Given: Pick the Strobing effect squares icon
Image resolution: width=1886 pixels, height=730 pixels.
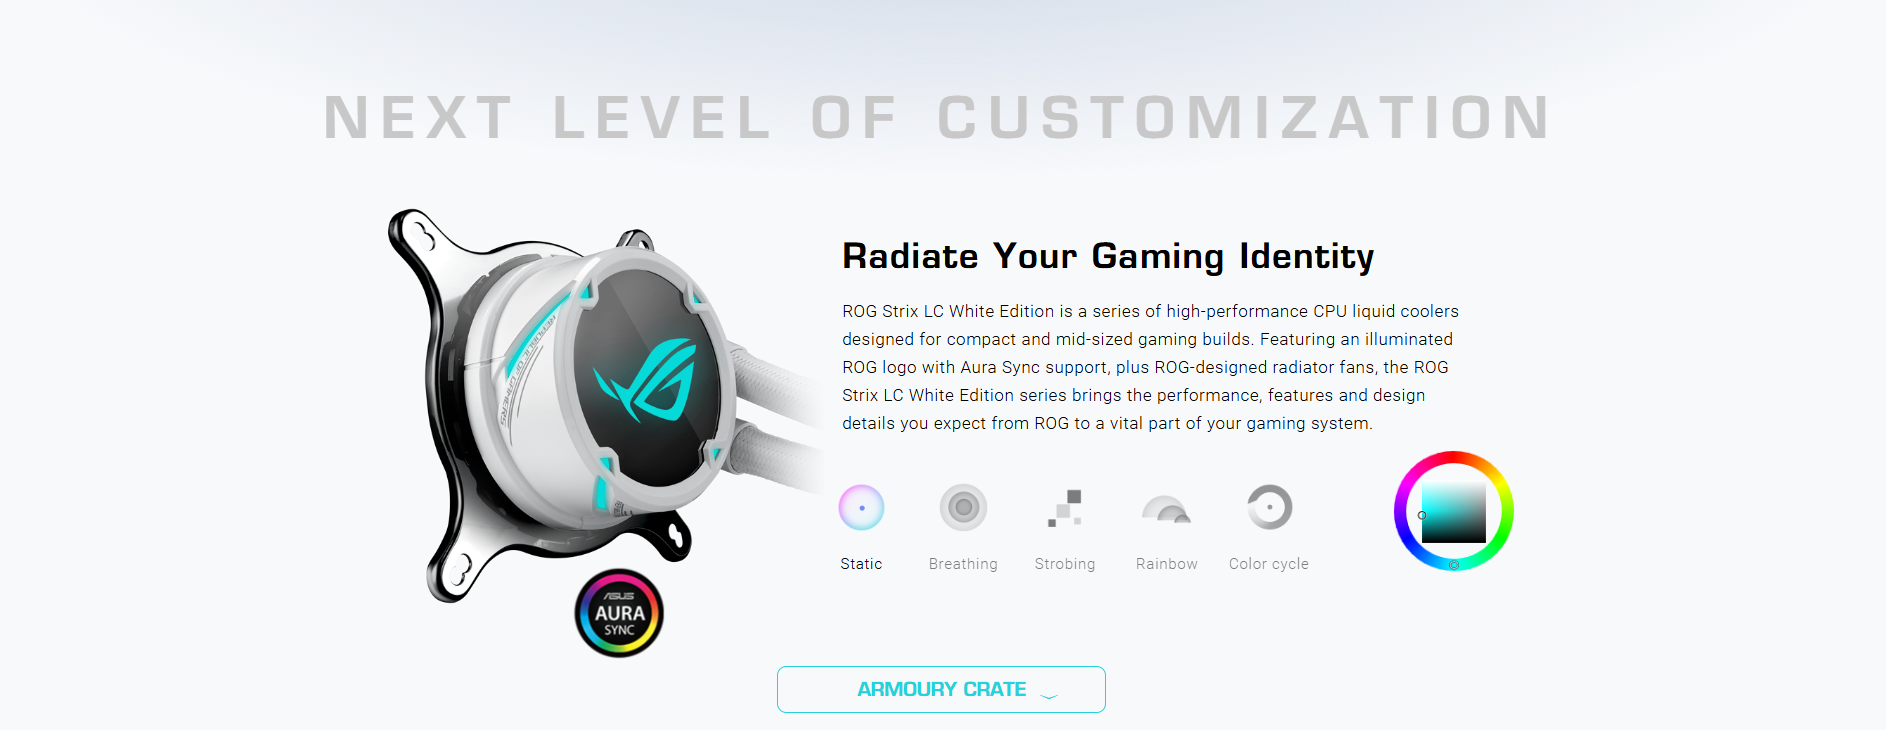Looking at the screenshot, I should tap(1065, 508).
